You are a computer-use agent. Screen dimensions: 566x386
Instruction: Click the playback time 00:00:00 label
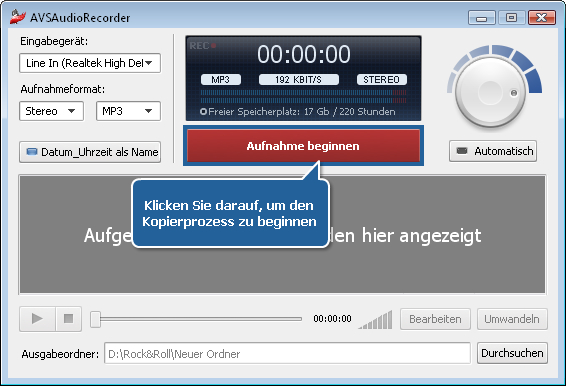[332, 319]
